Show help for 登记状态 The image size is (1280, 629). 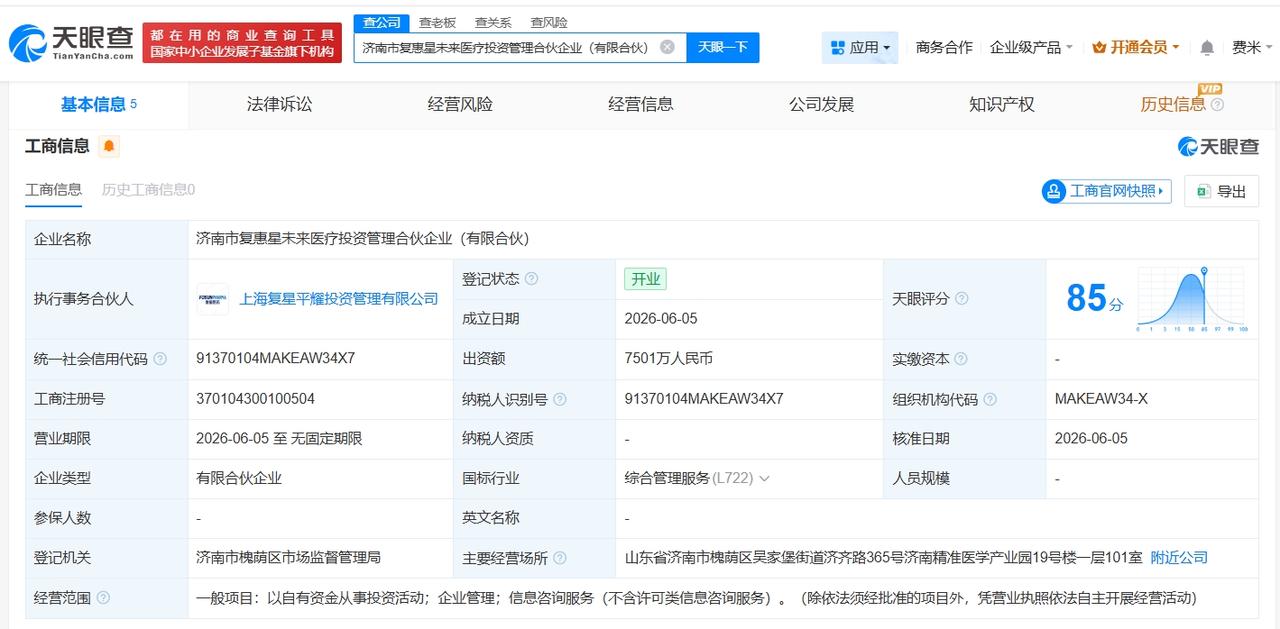(x=531, y=279)
